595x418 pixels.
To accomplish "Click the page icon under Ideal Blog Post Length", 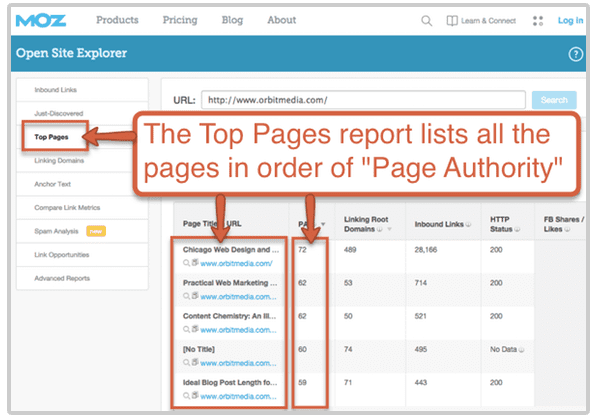I will (x=195, y=395).
